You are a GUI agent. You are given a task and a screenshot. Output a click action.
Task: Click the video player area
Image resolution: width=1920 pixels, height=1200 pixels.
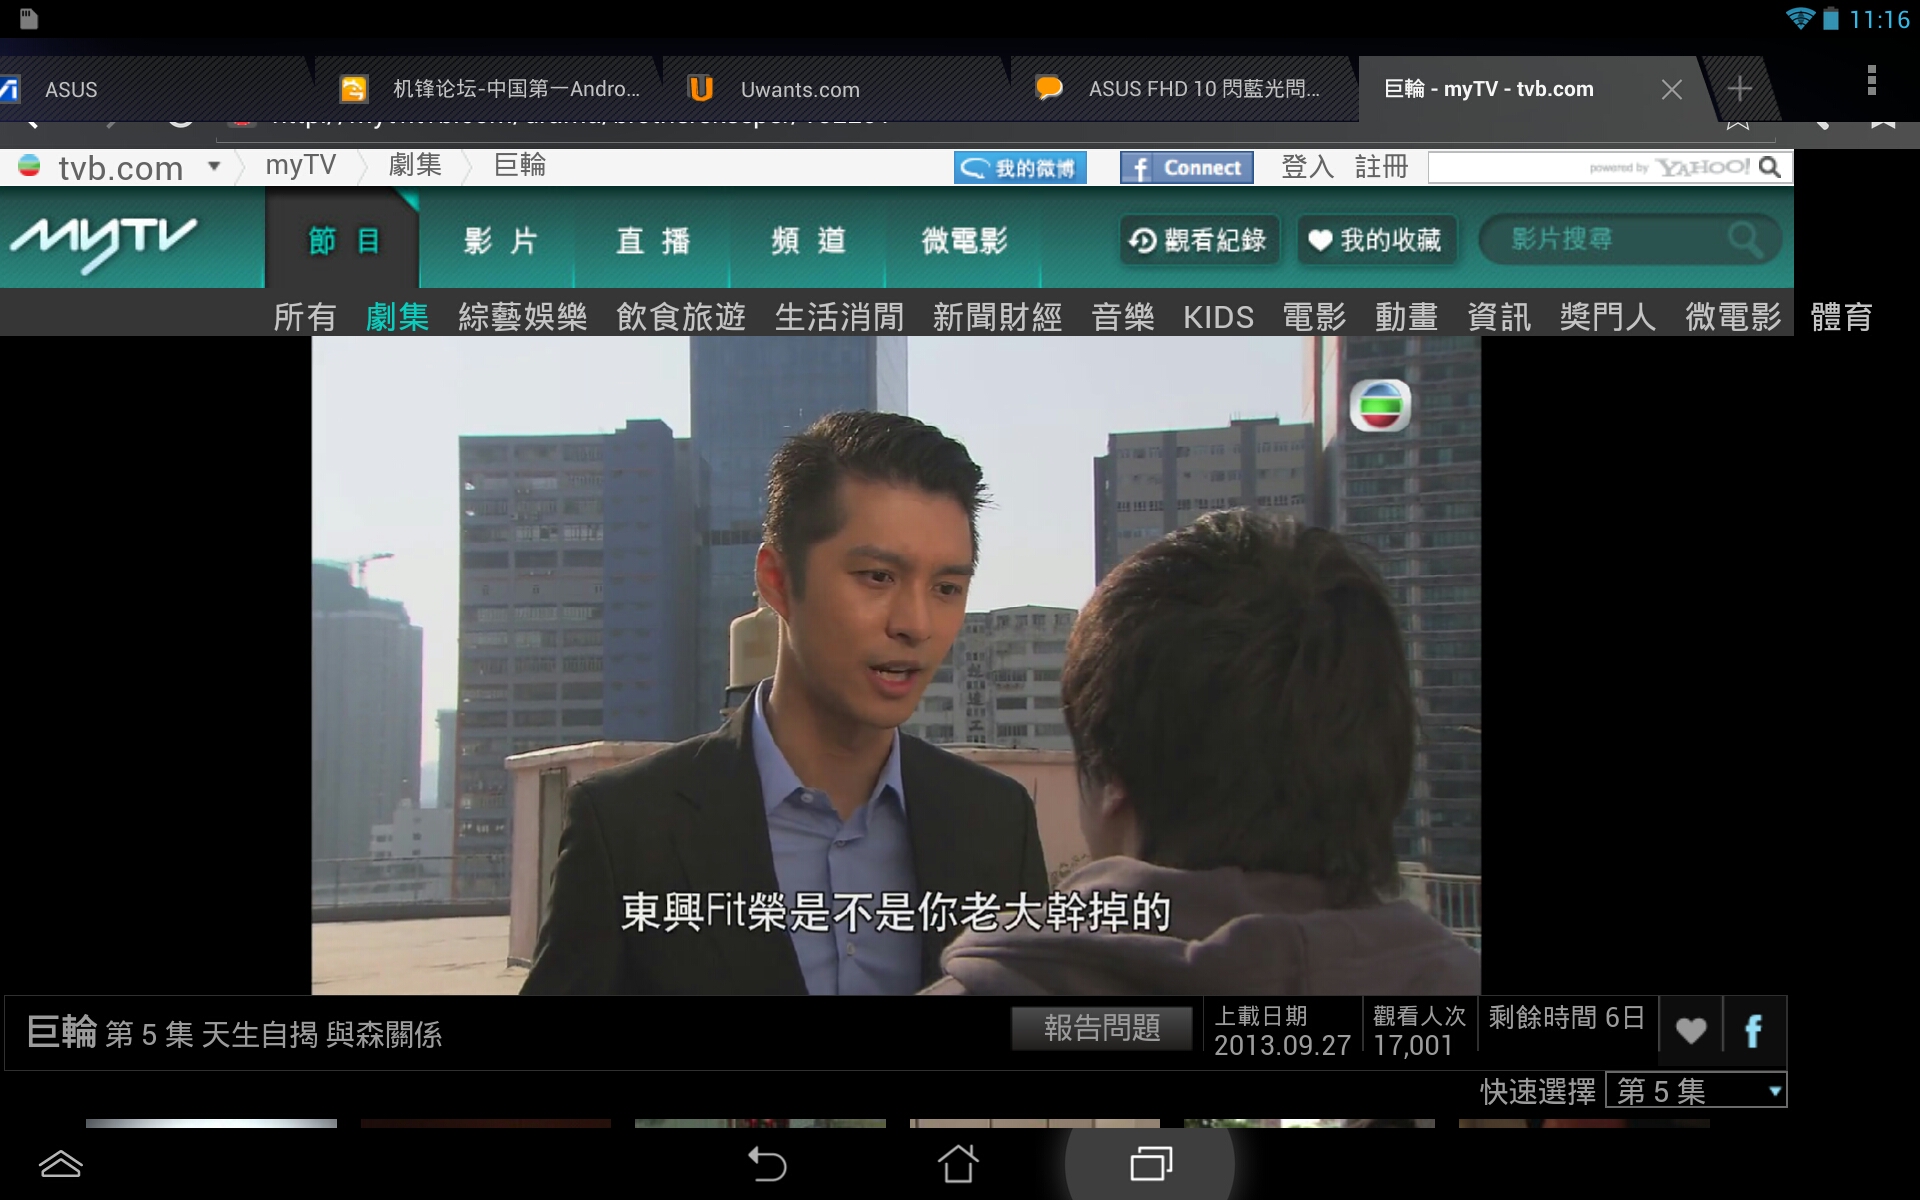(x=896, y=665)
